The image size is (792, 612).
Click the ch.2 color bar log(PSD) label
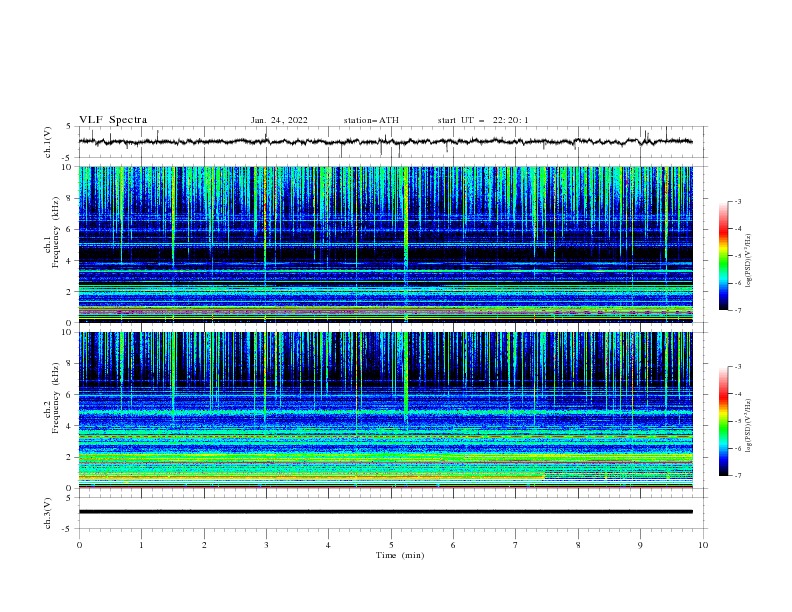[748, 426]
